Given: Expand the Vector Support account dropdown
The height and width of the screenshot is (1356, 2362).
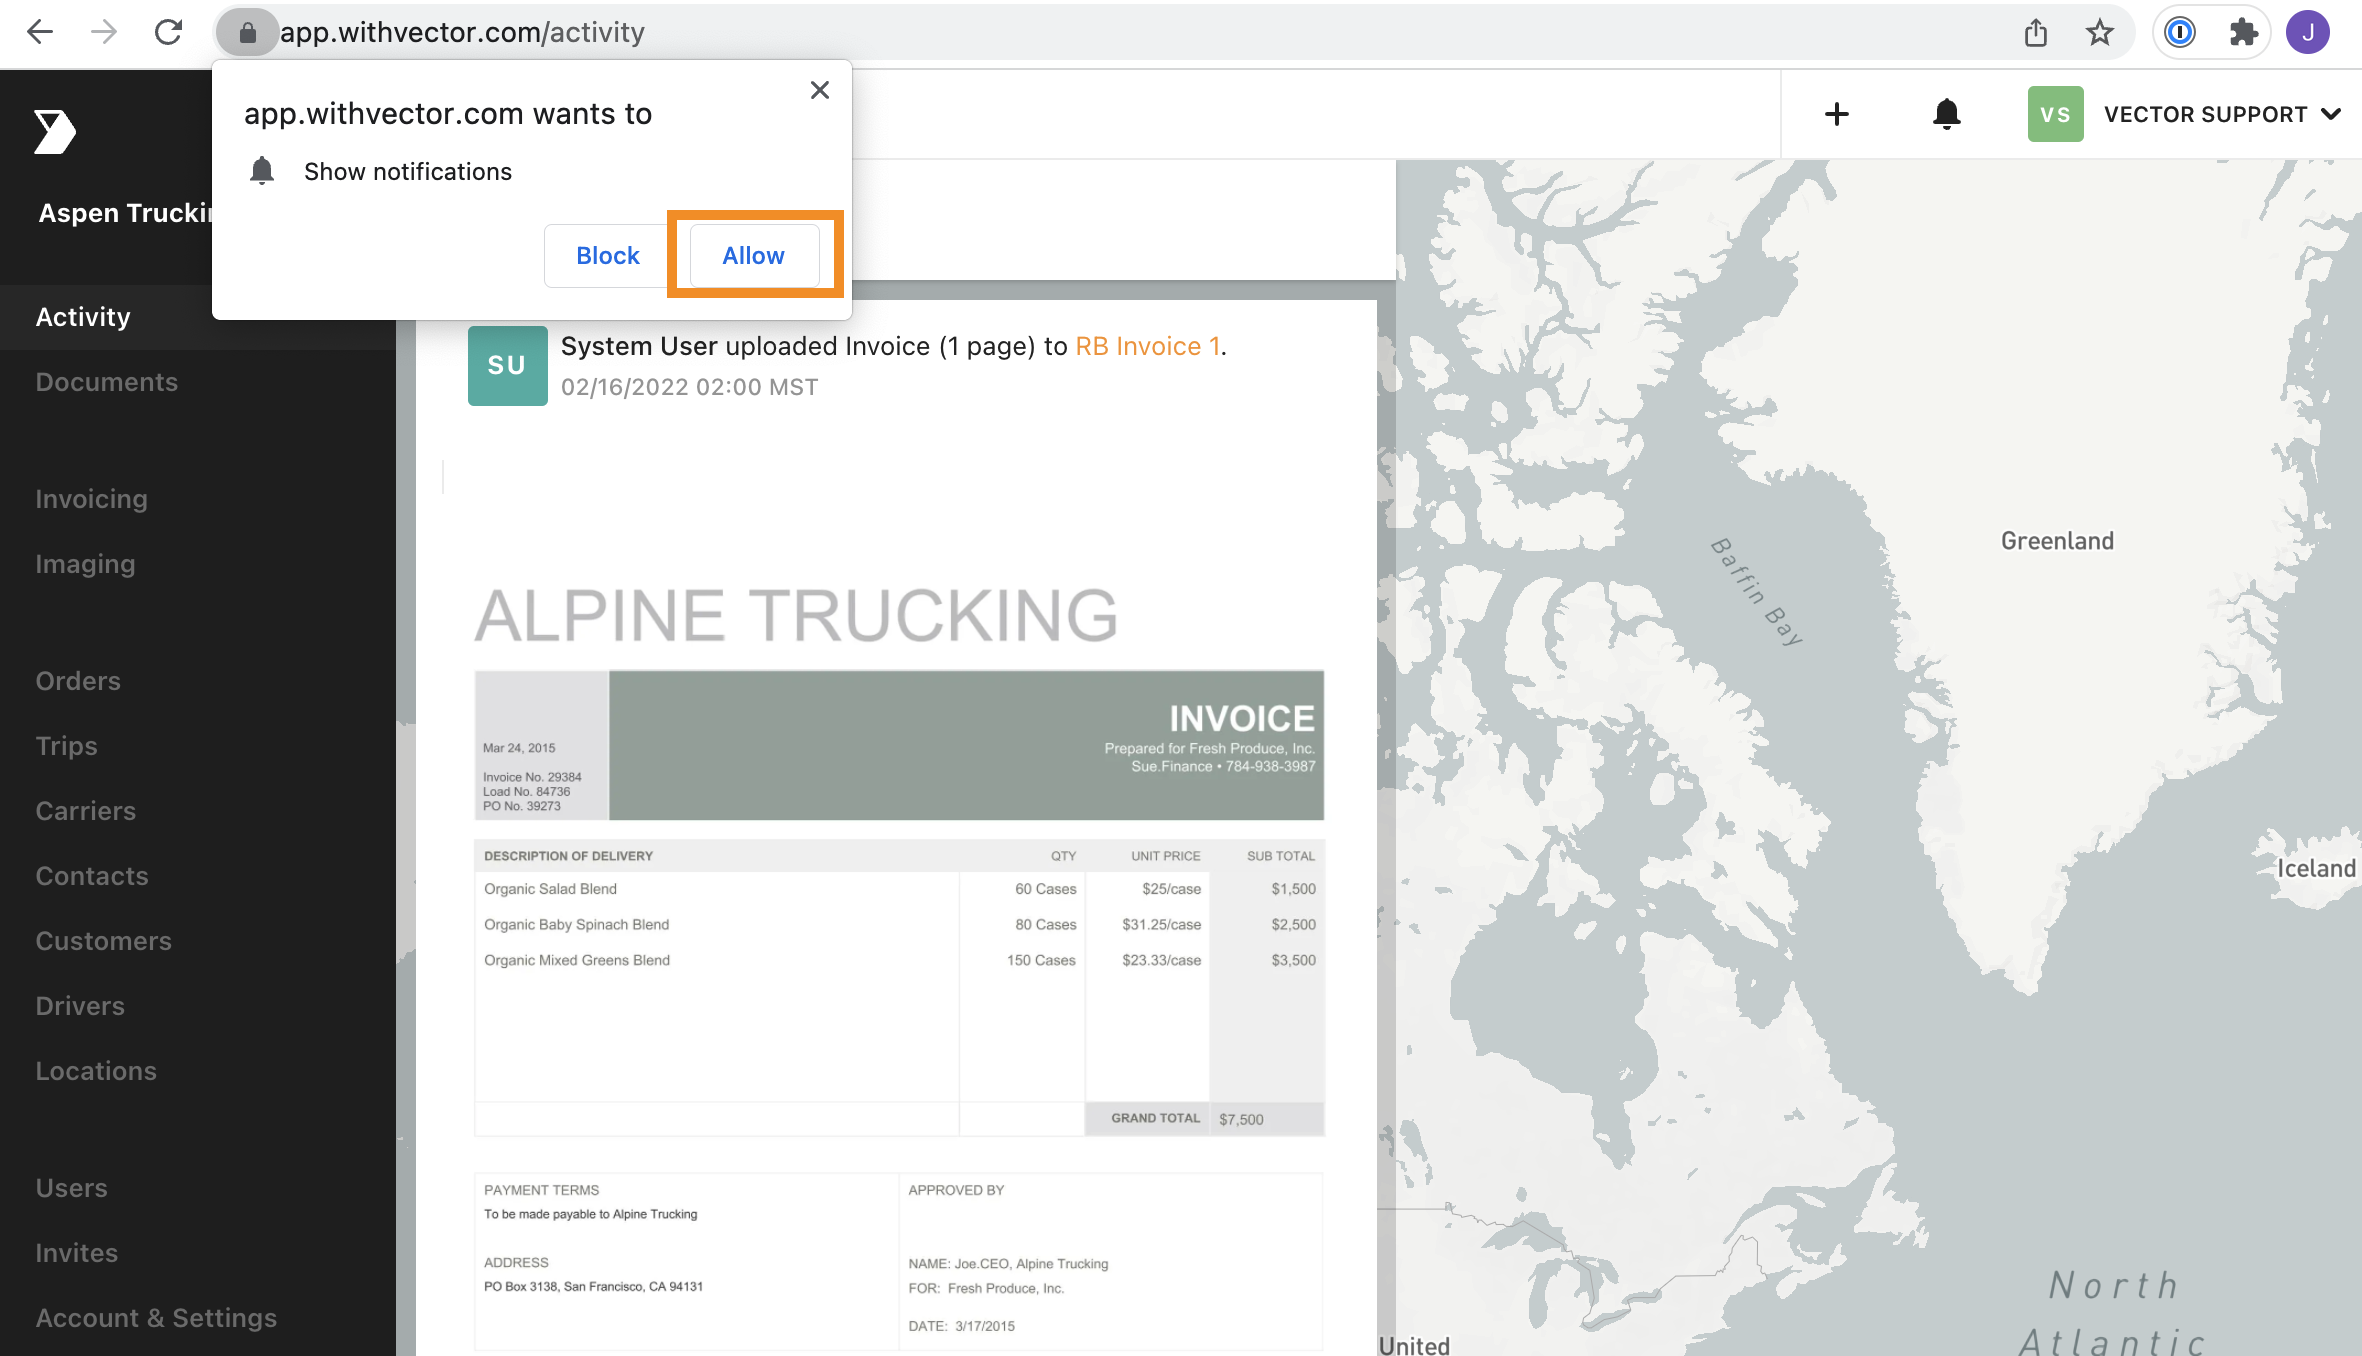Looking at the screenshot, I should point(2331,114).
